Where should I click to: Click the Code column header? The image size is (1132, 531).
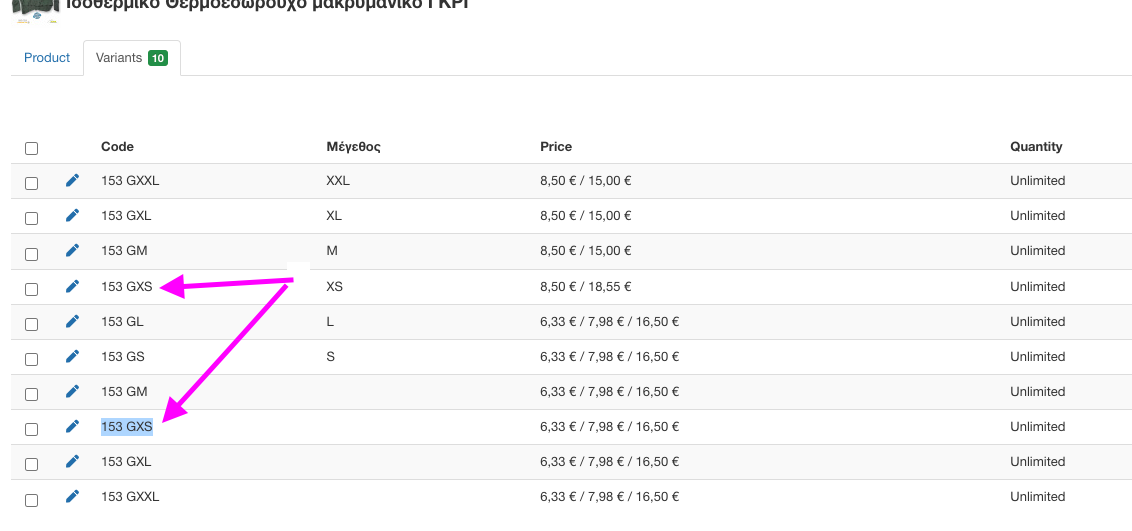117,147
